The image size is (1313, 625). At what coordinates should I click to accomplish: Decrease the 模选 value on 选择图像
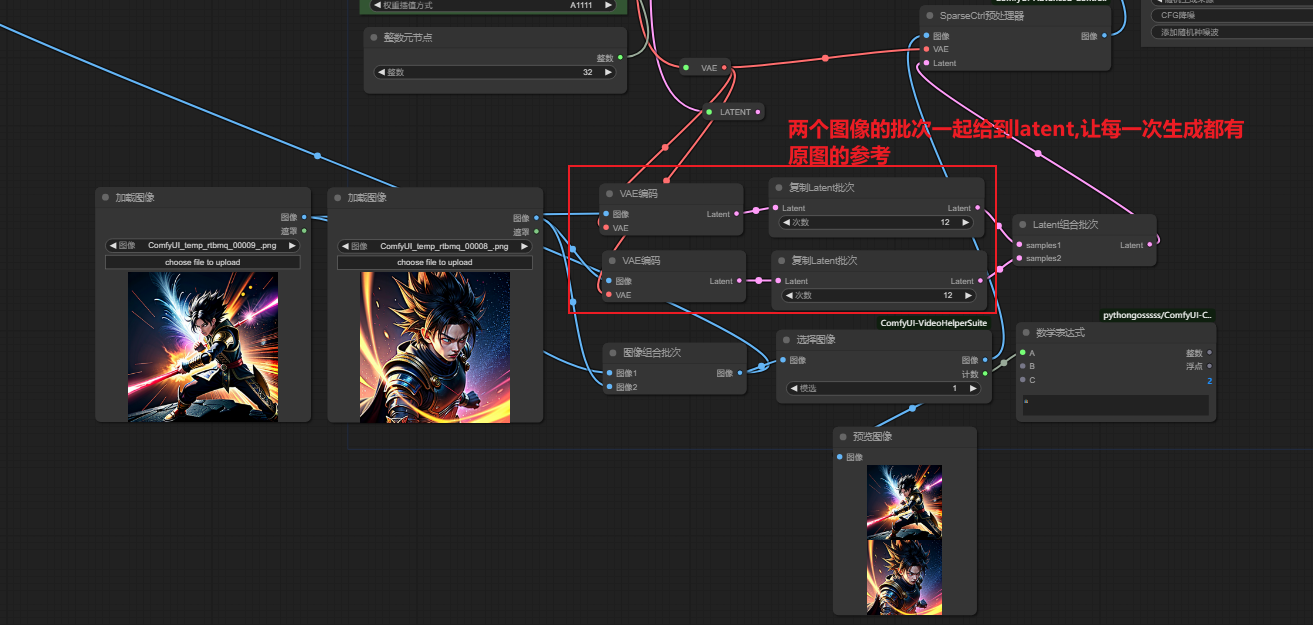(x=793, y=388)
